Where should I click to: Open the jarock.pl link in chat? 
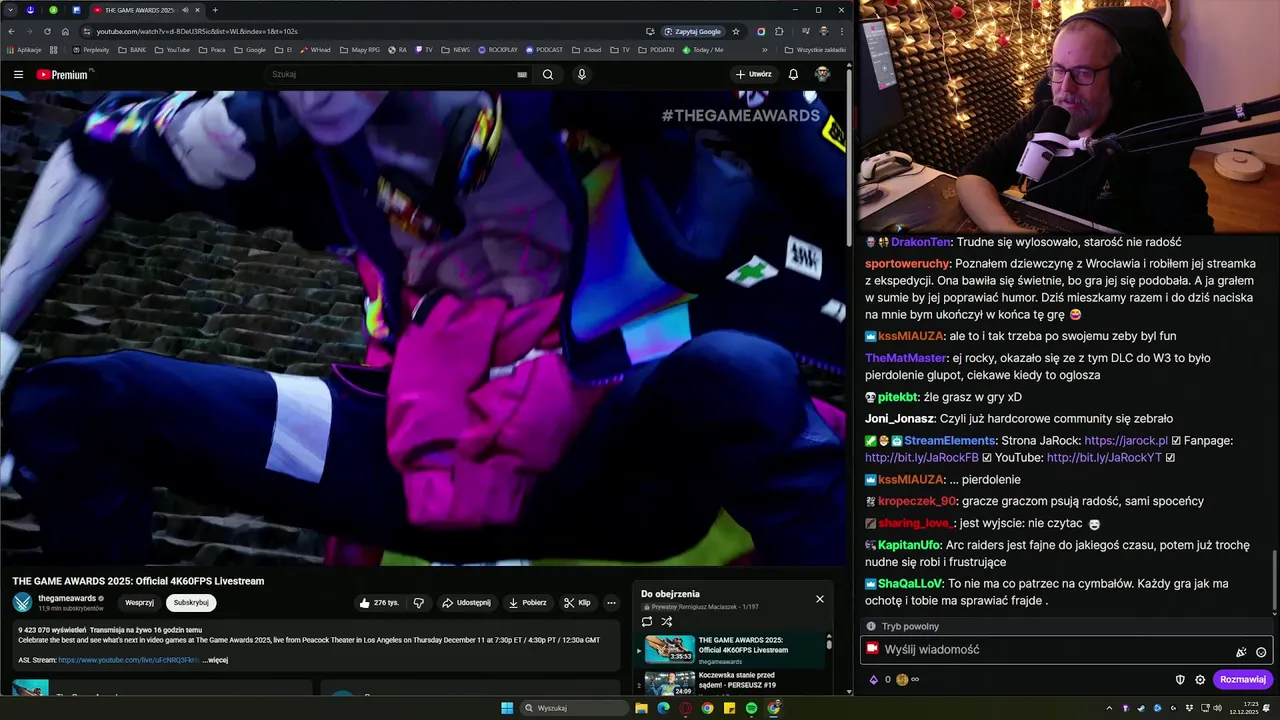click(x=1126, y=441)
